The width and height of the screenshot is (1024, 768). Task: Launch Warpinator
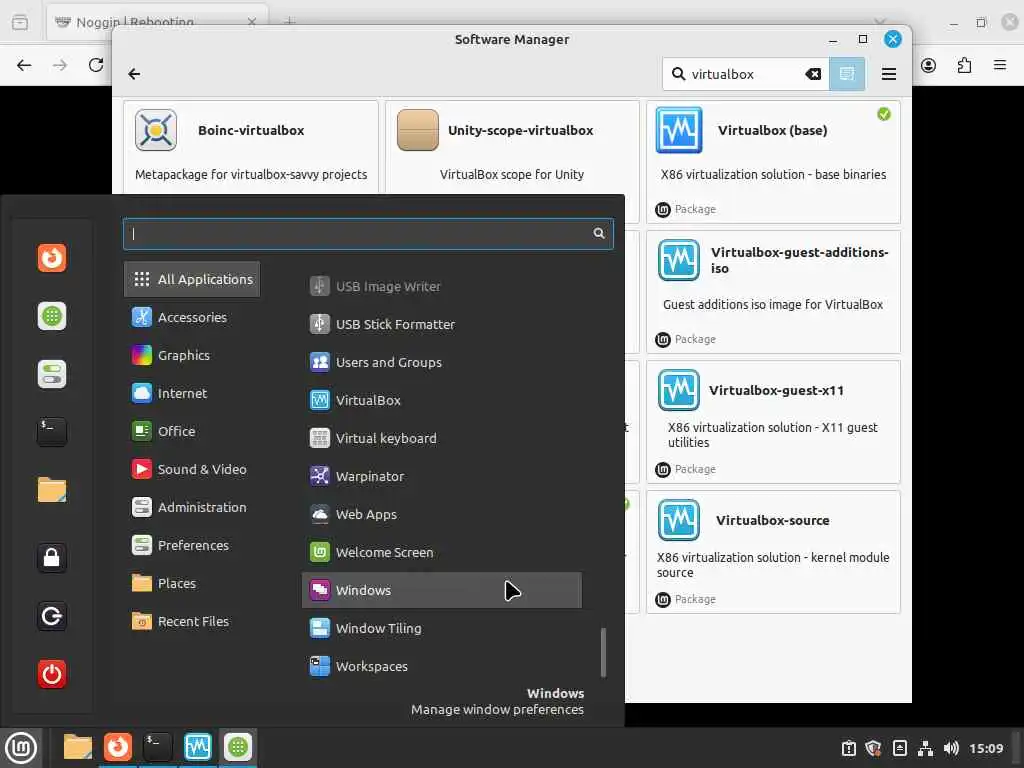coord(441,476)
